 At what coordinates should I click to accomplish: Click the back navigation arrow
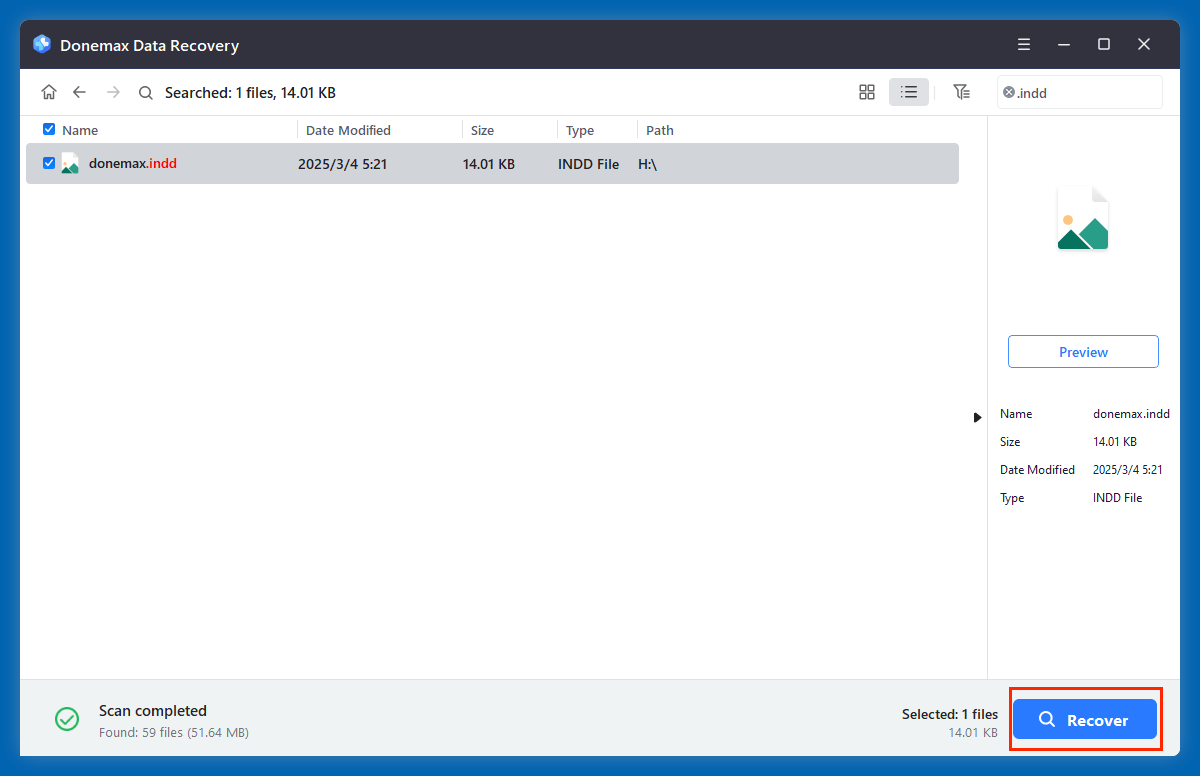point(80,91)
